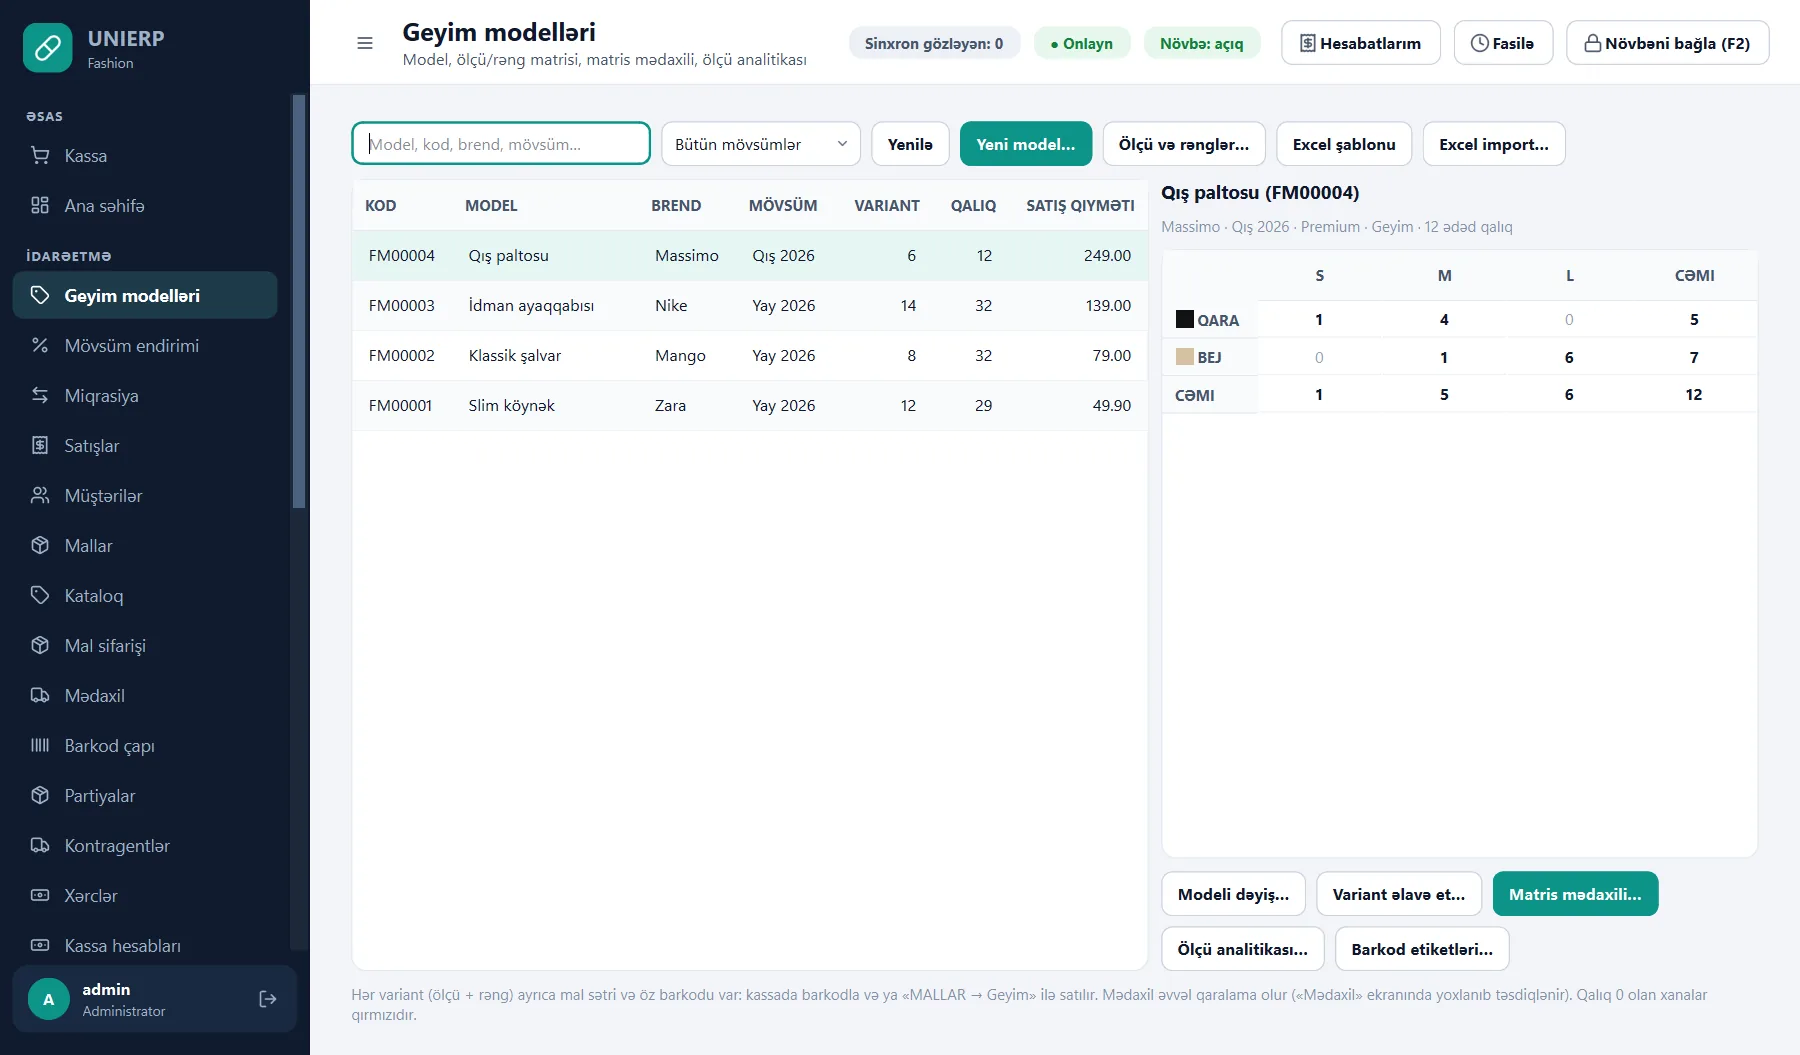Click the admin avatar circle
This screenshot has height=1055, width=1800.
click(x=49, y=999)
